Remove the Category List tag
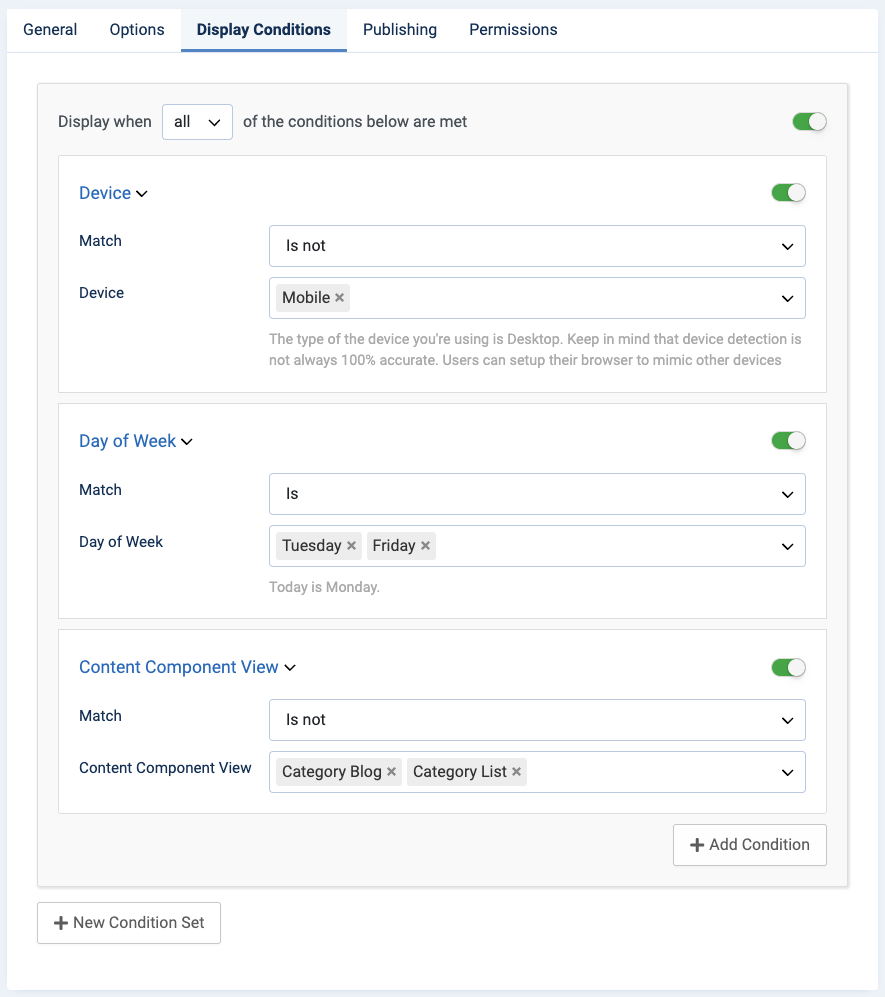Image resolution: width=885 pixels, height=997 pixels. pos(516,772)
